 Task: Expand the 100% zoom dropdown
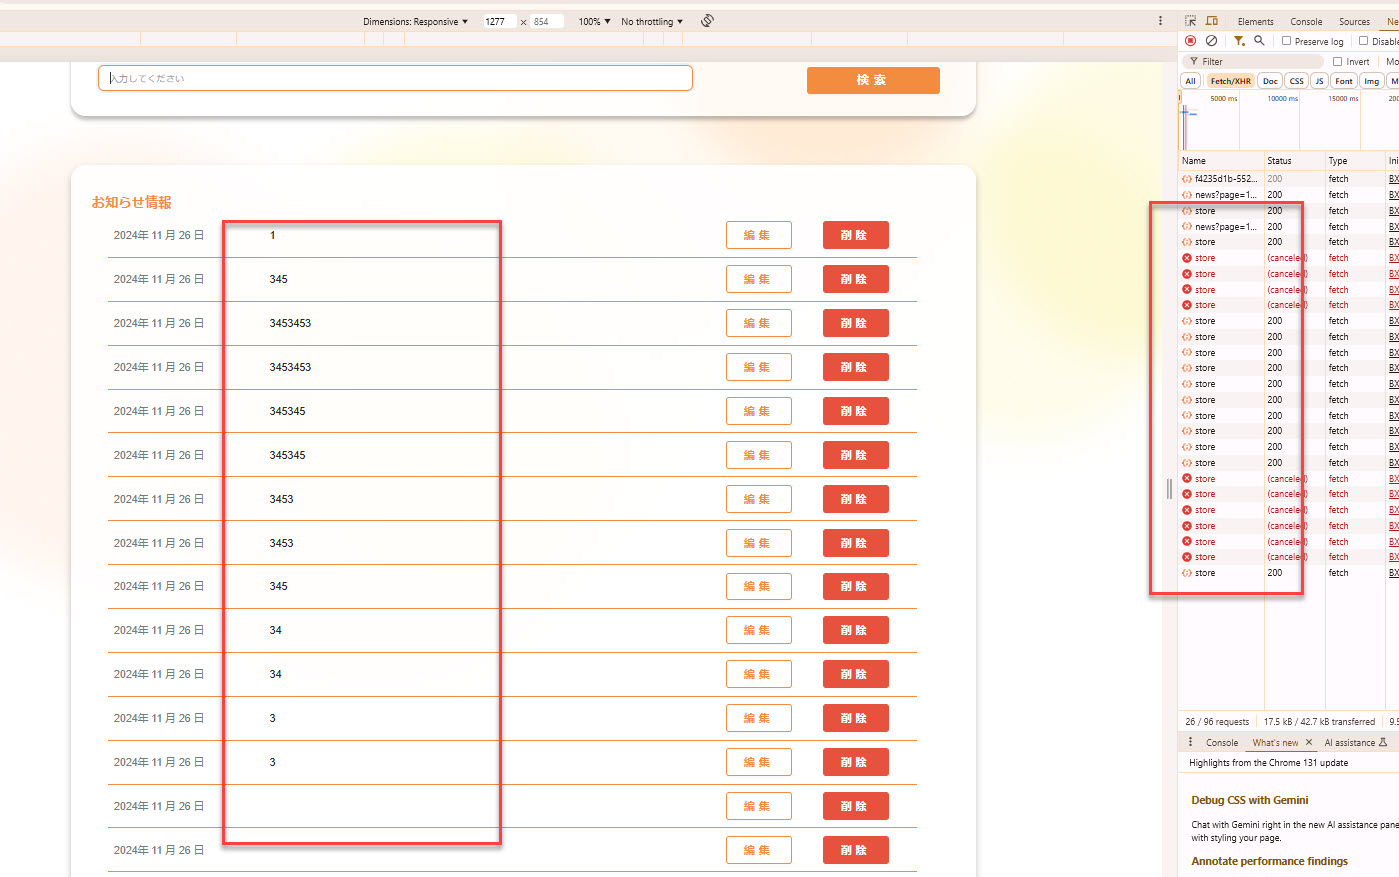click(594, 21)
